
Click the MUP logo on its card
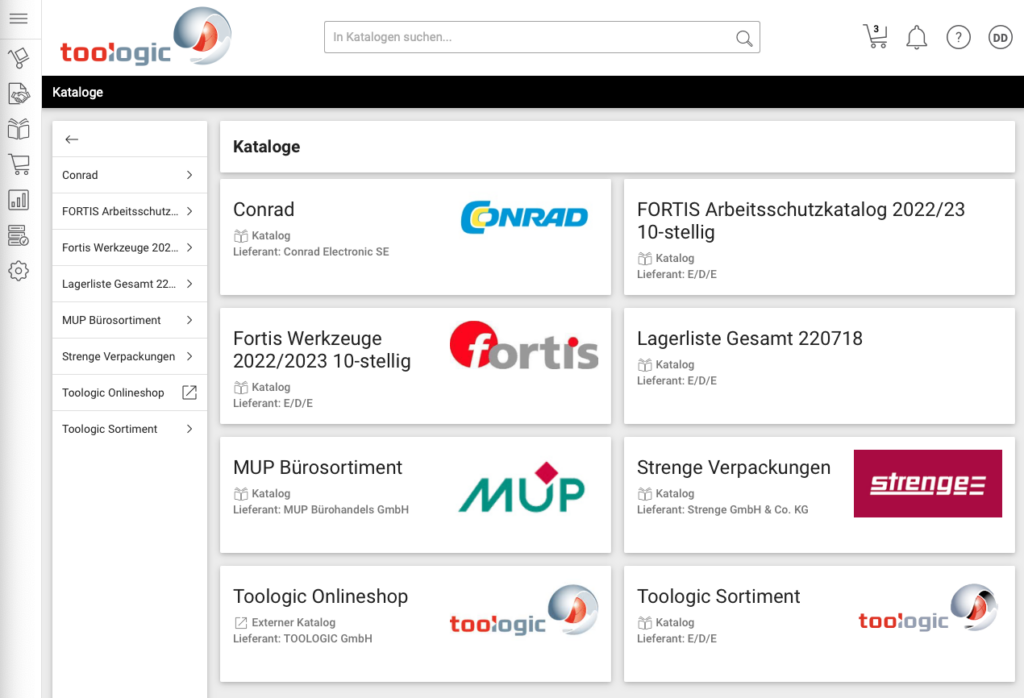click(521, 488)
